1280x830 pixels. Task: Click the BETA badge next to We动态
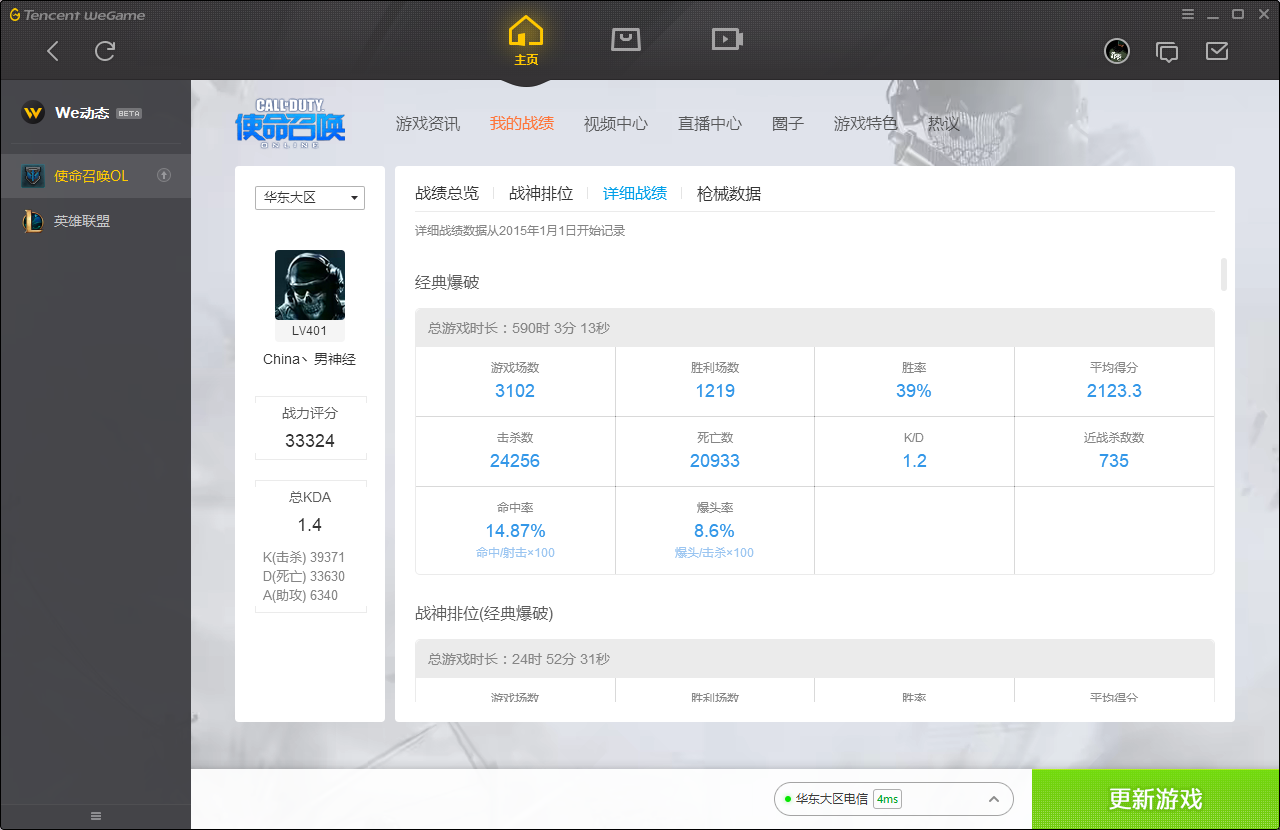pyautogui.click(x=129, y=113)
